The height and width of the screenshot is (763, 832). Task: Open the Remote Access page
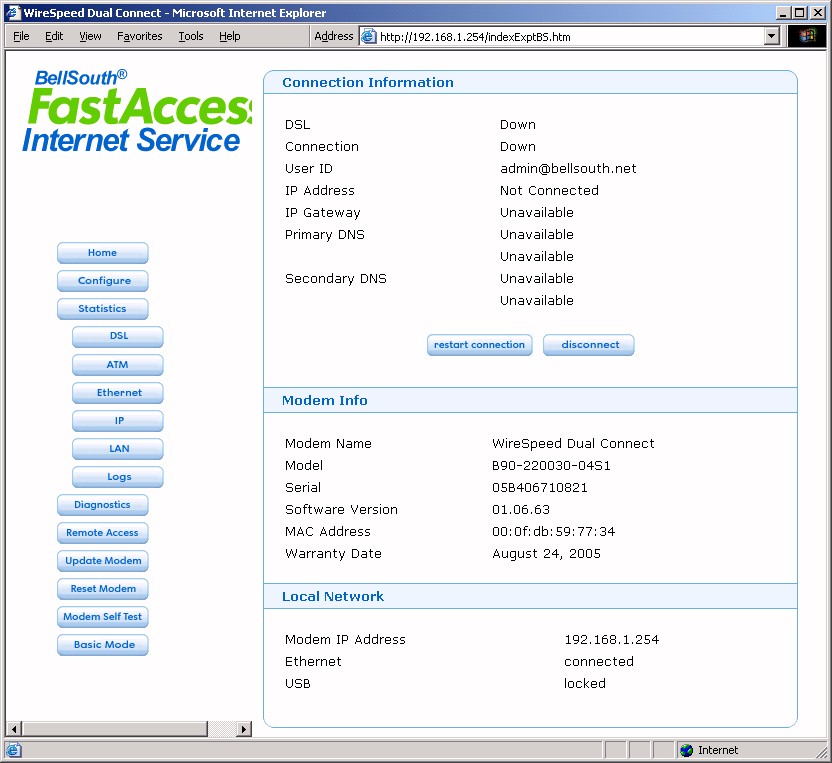[102, 533]
